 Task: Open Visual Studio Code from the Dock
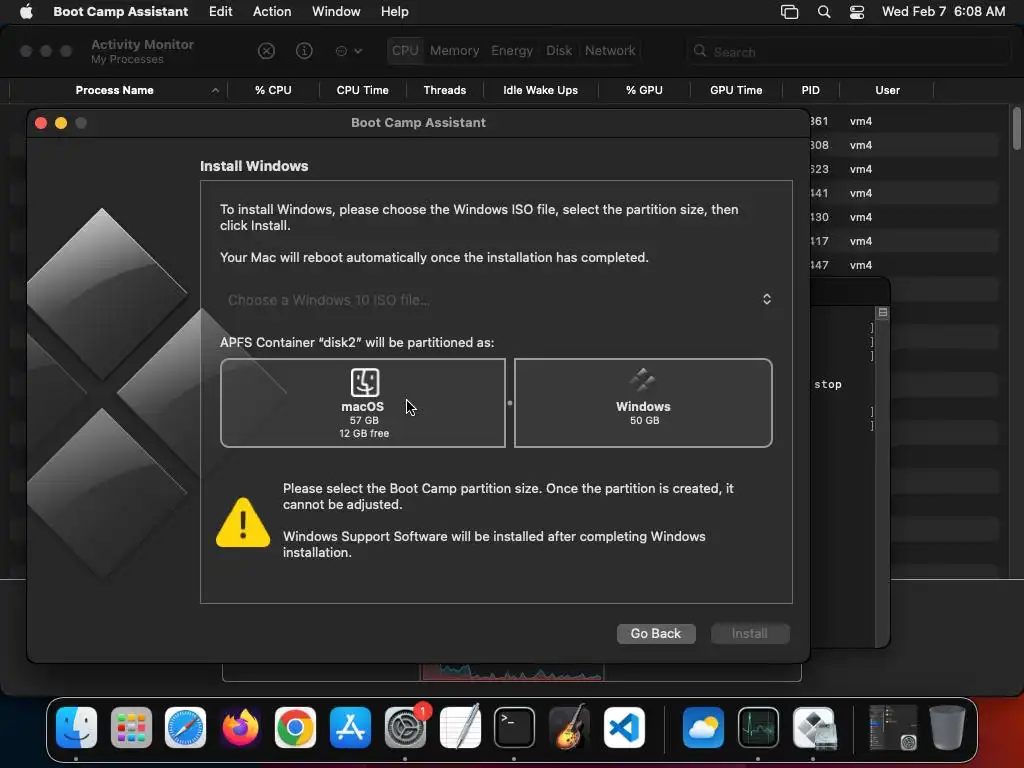[x=624, y=727]
